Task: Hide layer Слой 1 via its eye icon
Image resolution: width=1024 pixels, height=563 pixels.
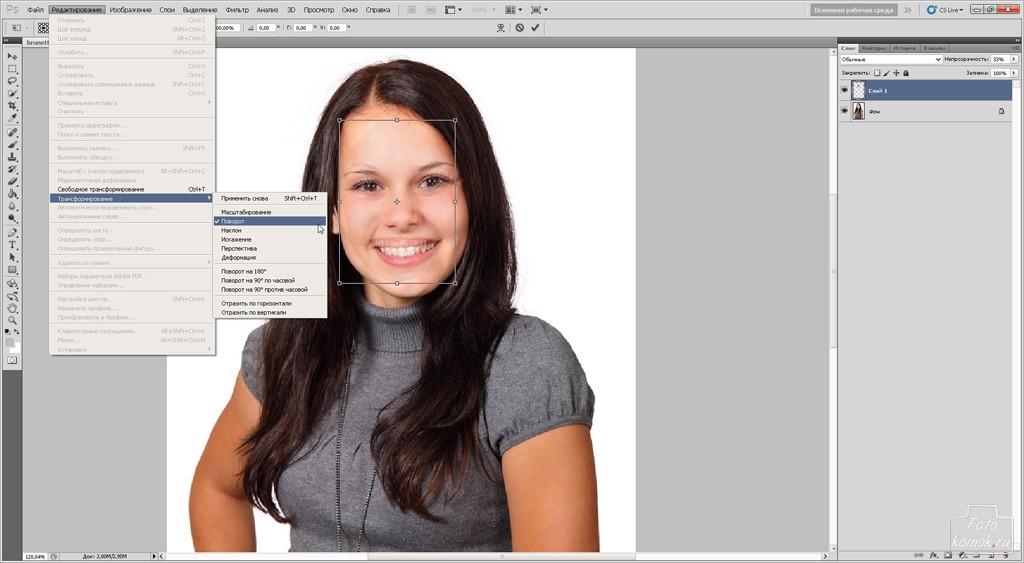Action: [x=844, y=91]
